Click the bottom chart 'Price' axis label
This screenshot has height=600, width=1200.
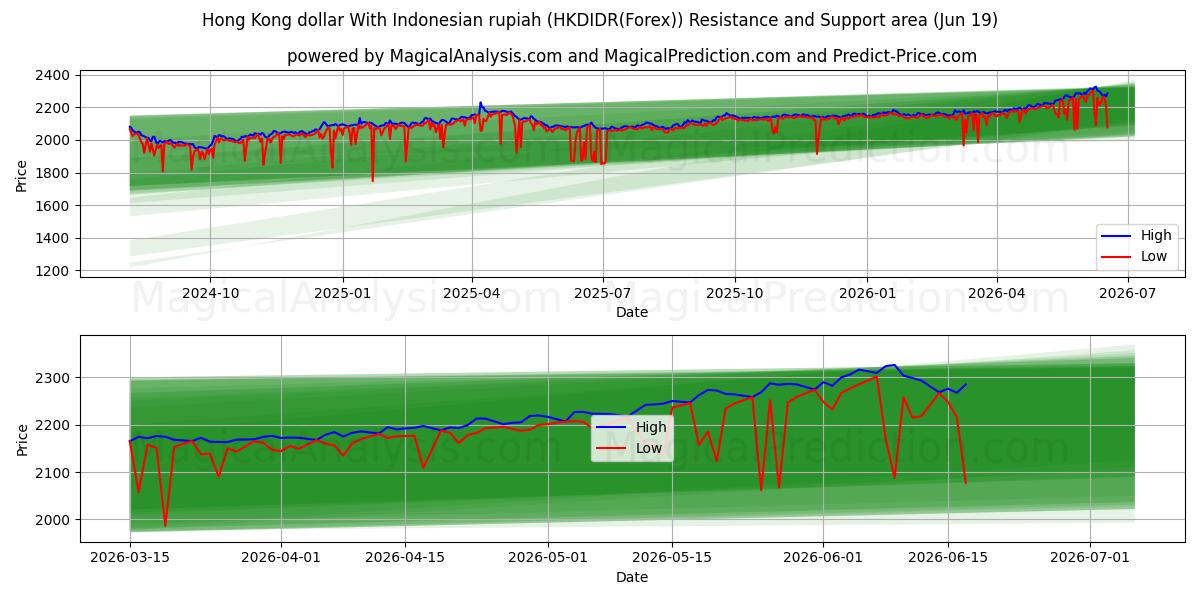22,439
